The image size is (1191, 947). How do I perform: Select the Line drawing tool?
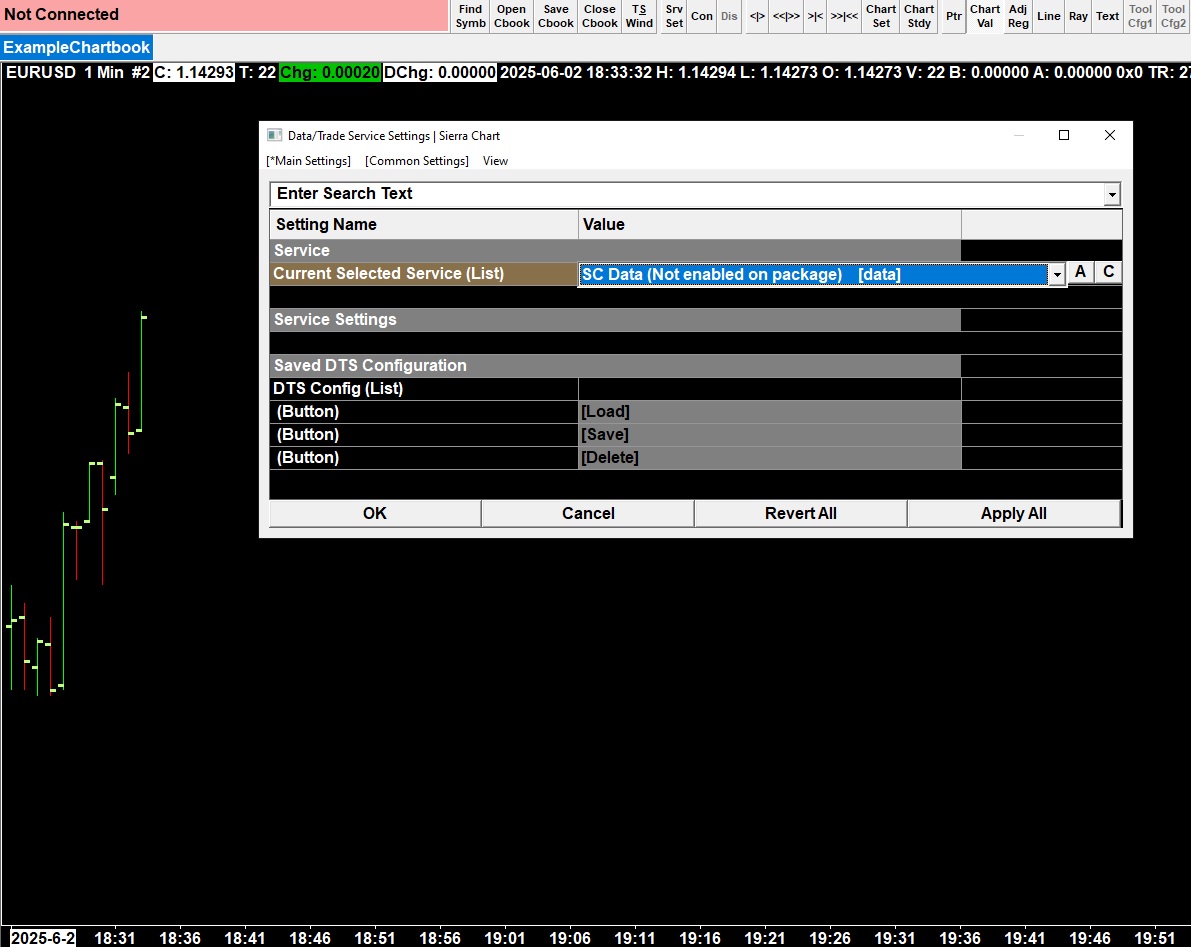[1048, 16]
